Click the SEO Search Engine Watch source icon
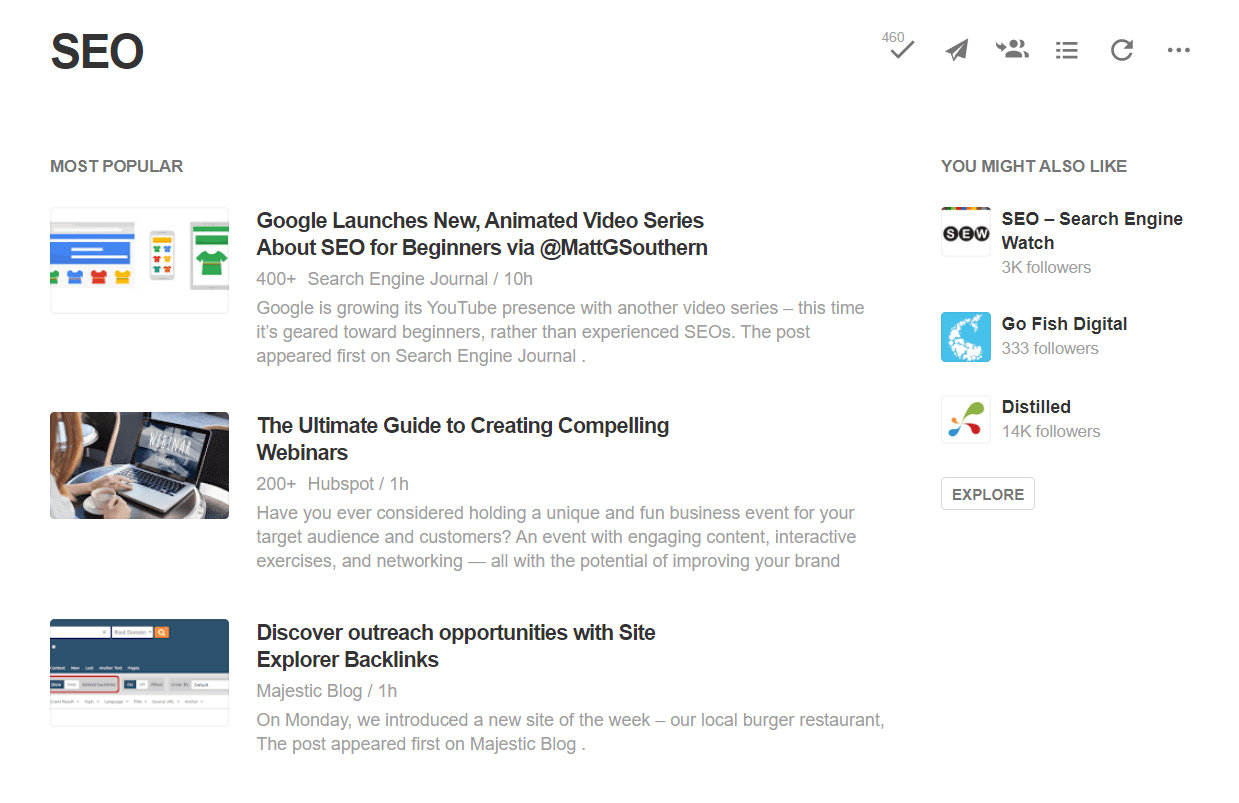This screenshot has height=803, width=1239. pyautogui.click(x=965, y=231)
